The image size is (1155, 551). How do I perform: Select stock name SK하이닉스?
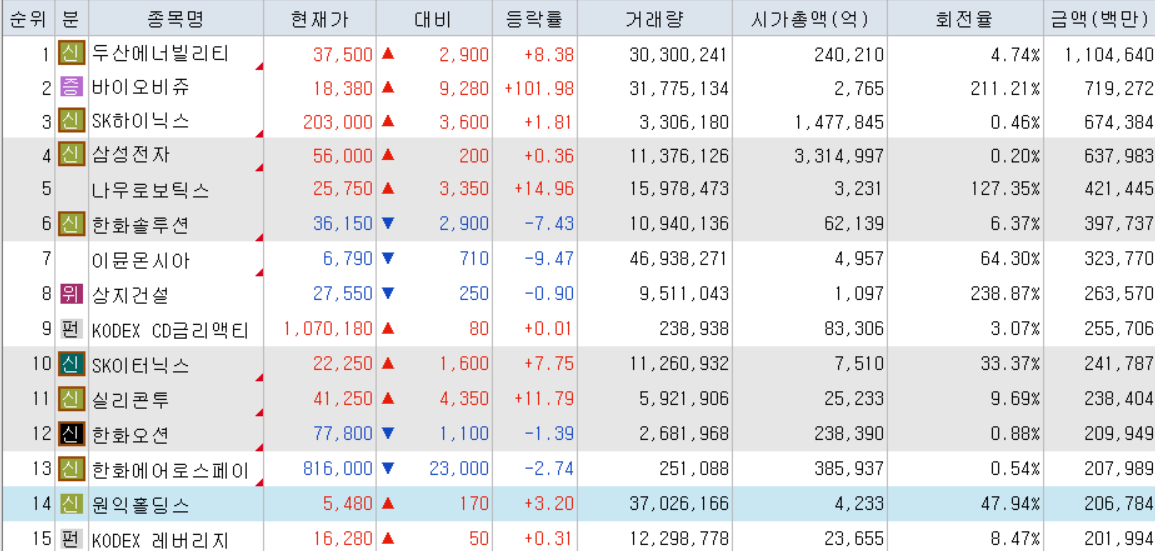(141, 121)
